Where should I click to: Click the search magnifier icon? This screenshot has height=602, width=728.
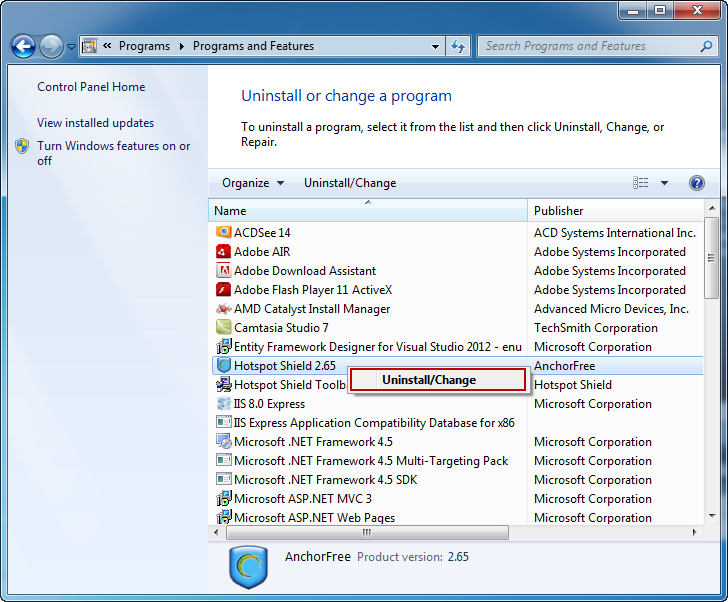706,46
